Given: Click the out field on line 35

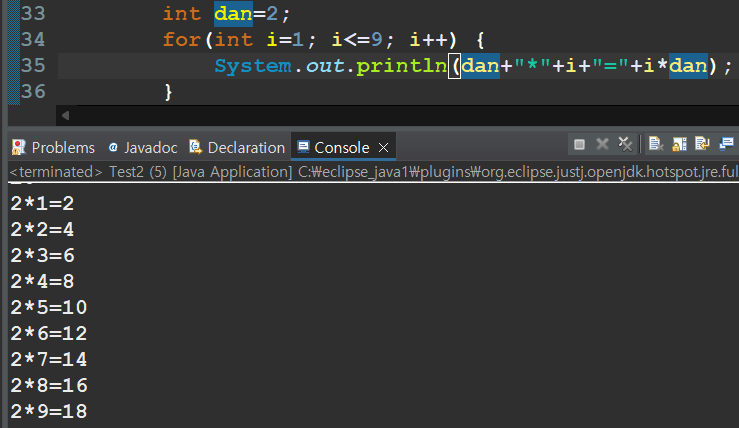Looking at the screenshot, I should [325, 66].
